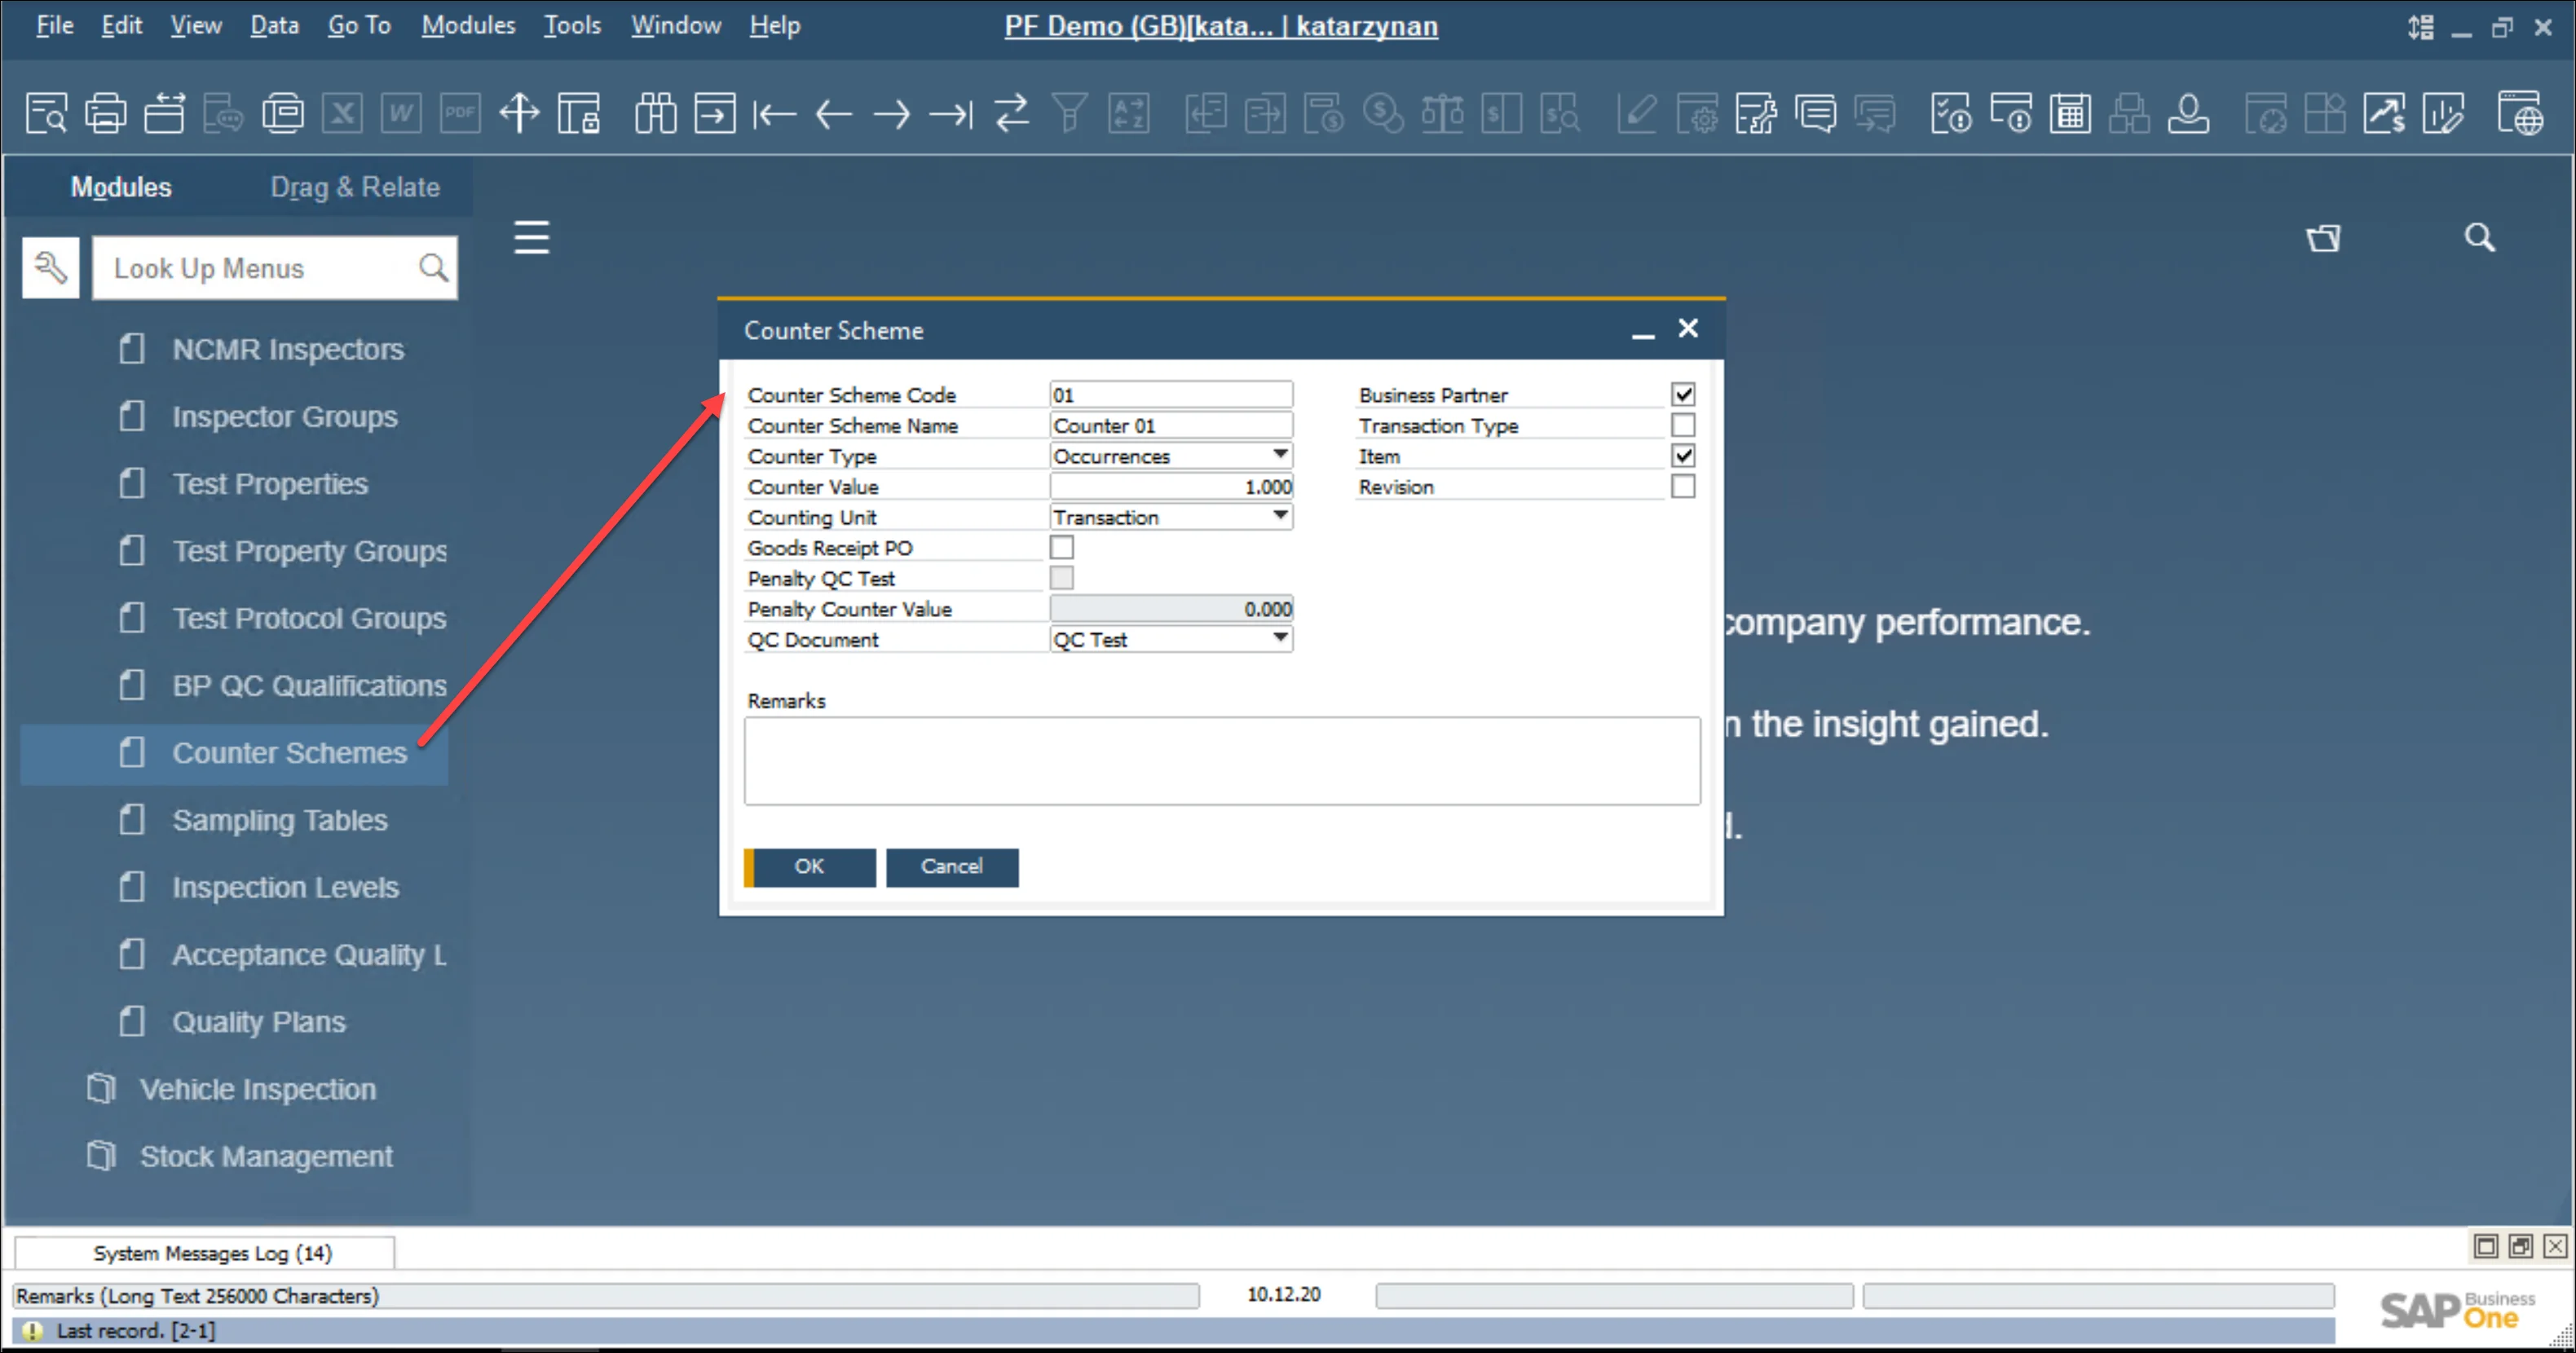Image resolution: width=2576 pixels, height=1353 pixels.
Task: Click into the Remarks text area
Action: point(1221,760)
